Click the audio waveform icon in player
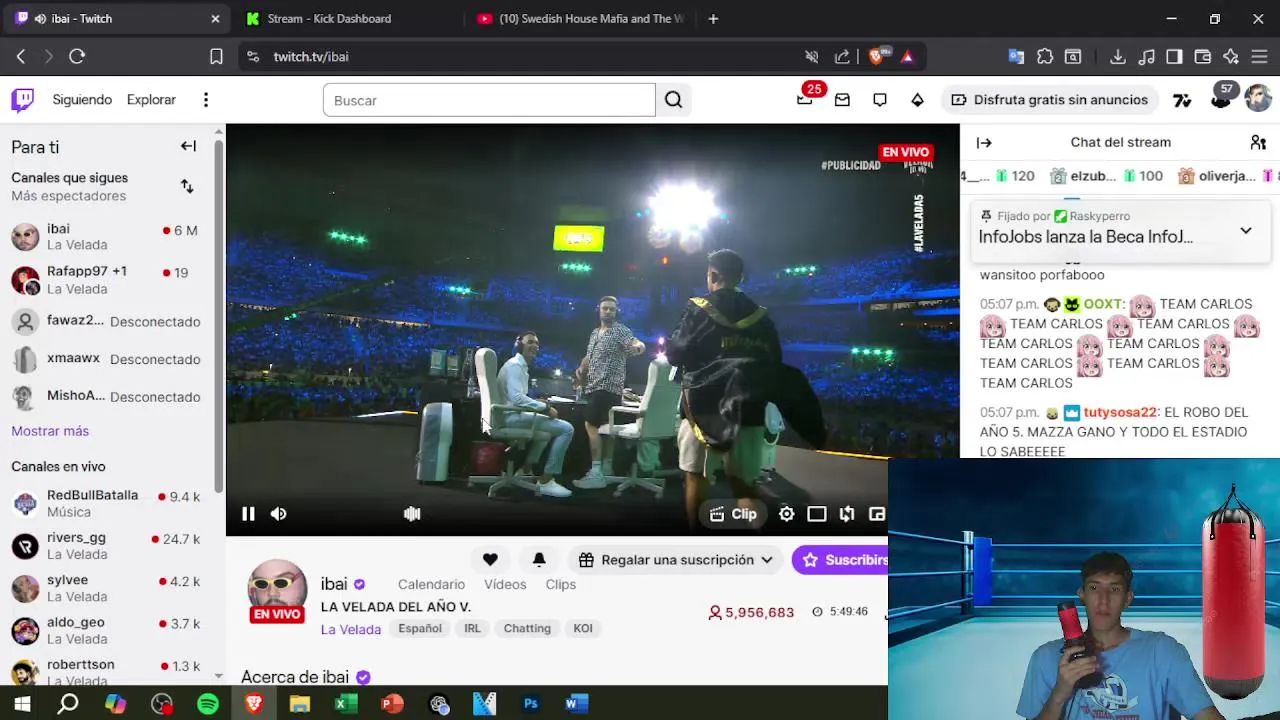Image resolution: width=1280 pixels, height=720 pixels. (412, 514)
